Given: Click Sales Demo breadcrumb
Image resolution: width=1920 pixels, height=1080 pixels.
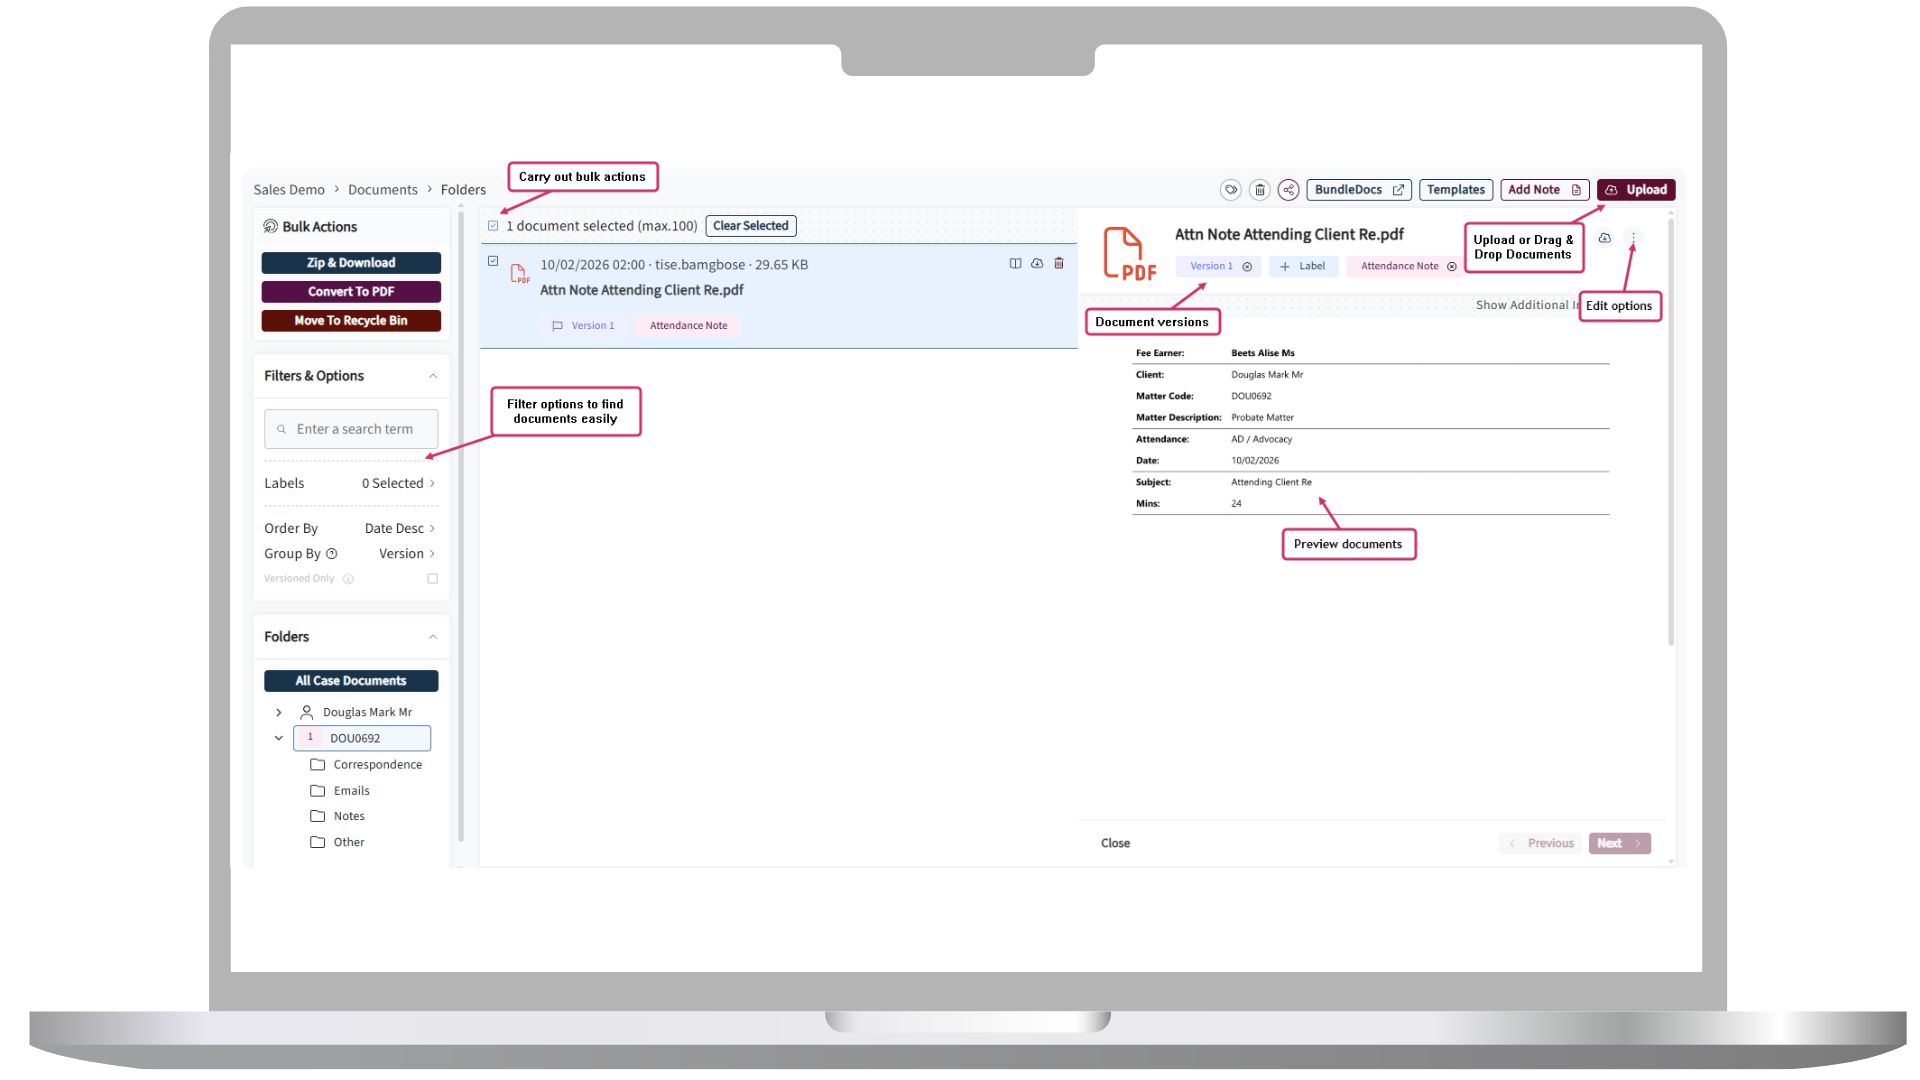Looking at the screenshot, I should point(289,190).
